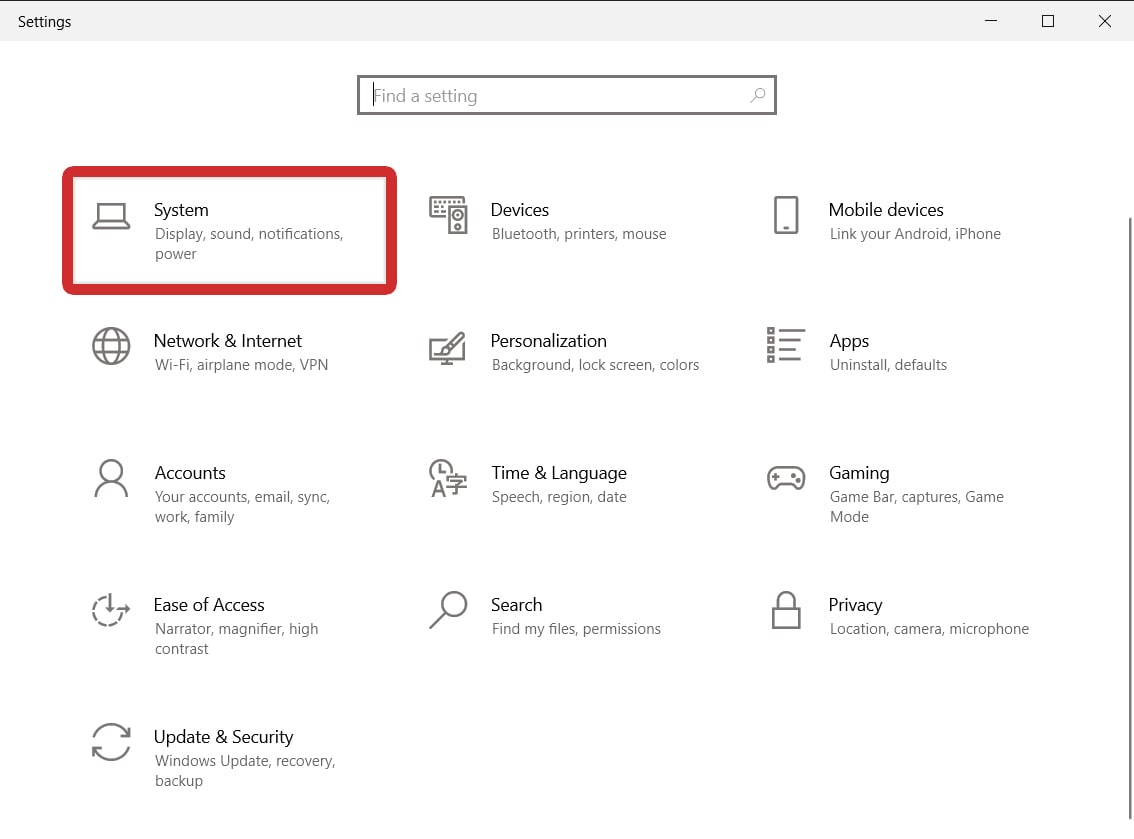Click the Gaming controller icon
This screenshot has width=1134, height=839.
tap(786, 478)
